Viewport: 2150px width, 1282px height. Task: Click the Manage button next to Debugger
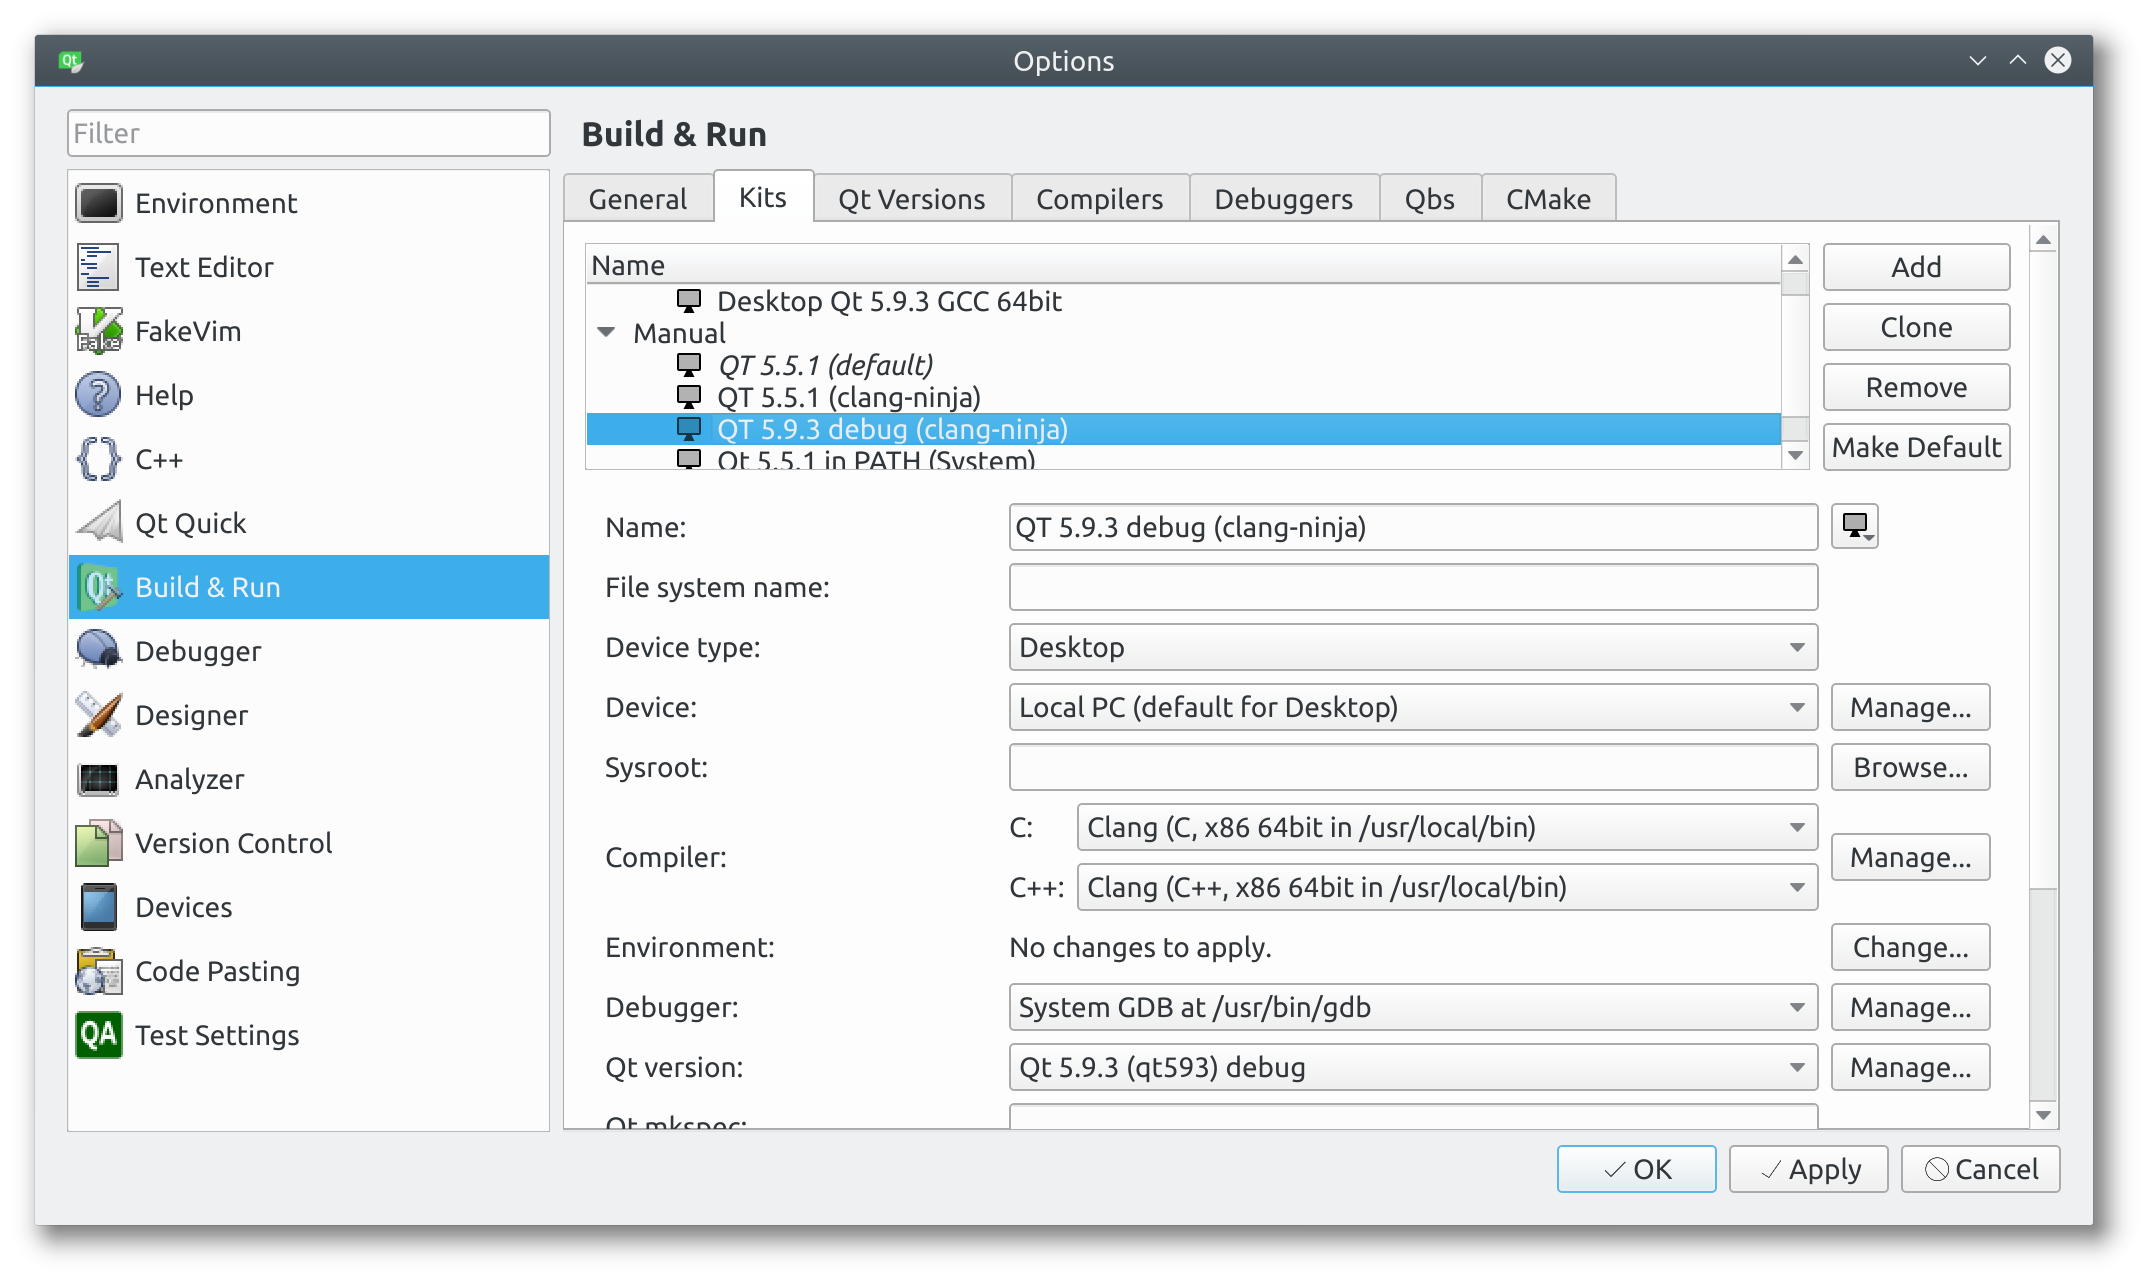1912,1007
